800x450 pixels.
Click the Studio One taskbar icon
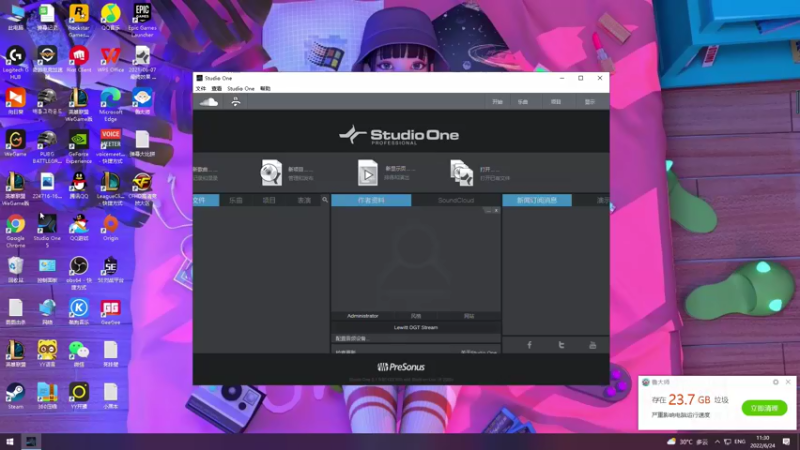[x=31, y=441]
